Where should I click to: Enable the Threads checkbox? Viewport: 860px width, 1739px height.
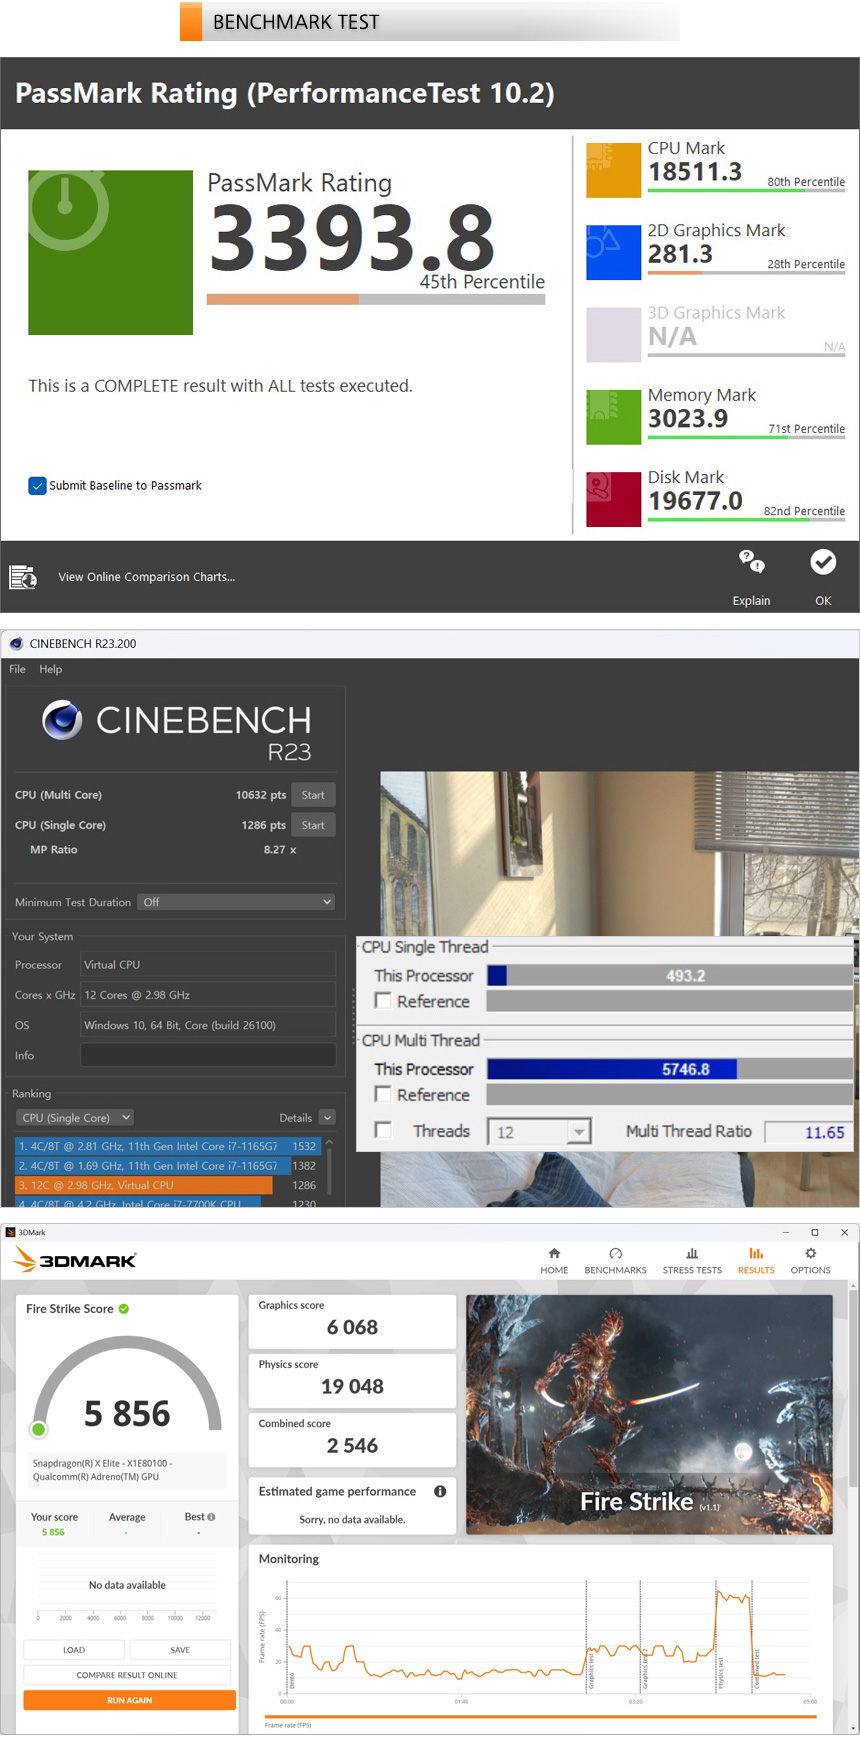[x=383, y=1130]
